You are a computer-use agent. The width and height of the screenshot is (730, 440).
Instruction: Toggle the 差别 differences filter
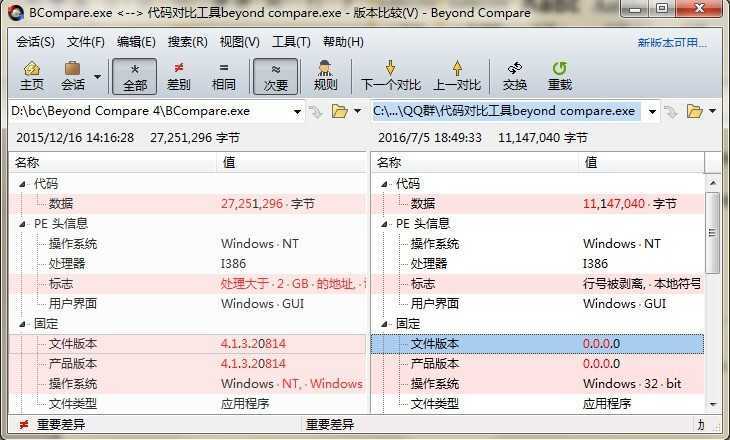pos(178,76)
